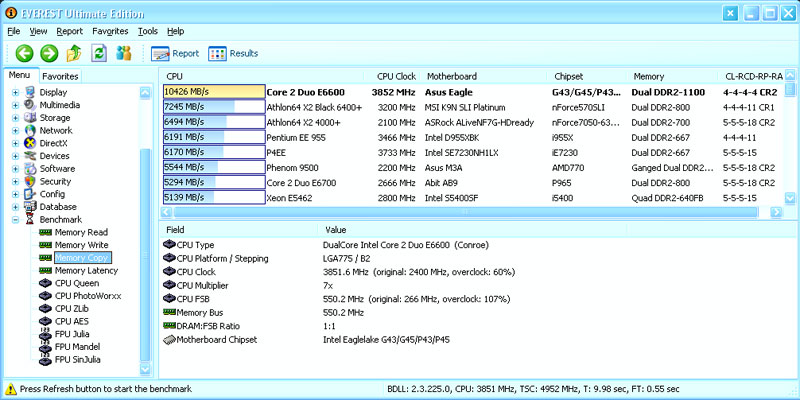Click the Storage drive icon
The width and height of the screenshot is (800, 400).
31,118
